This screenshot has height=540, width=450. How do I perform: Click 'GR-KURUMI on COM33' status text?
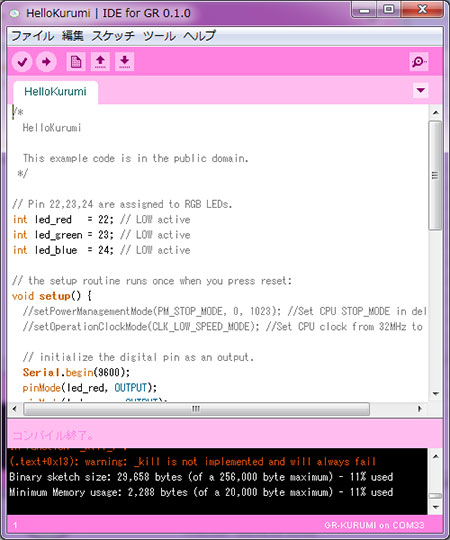pyautogui.click(x=374, y=525)
